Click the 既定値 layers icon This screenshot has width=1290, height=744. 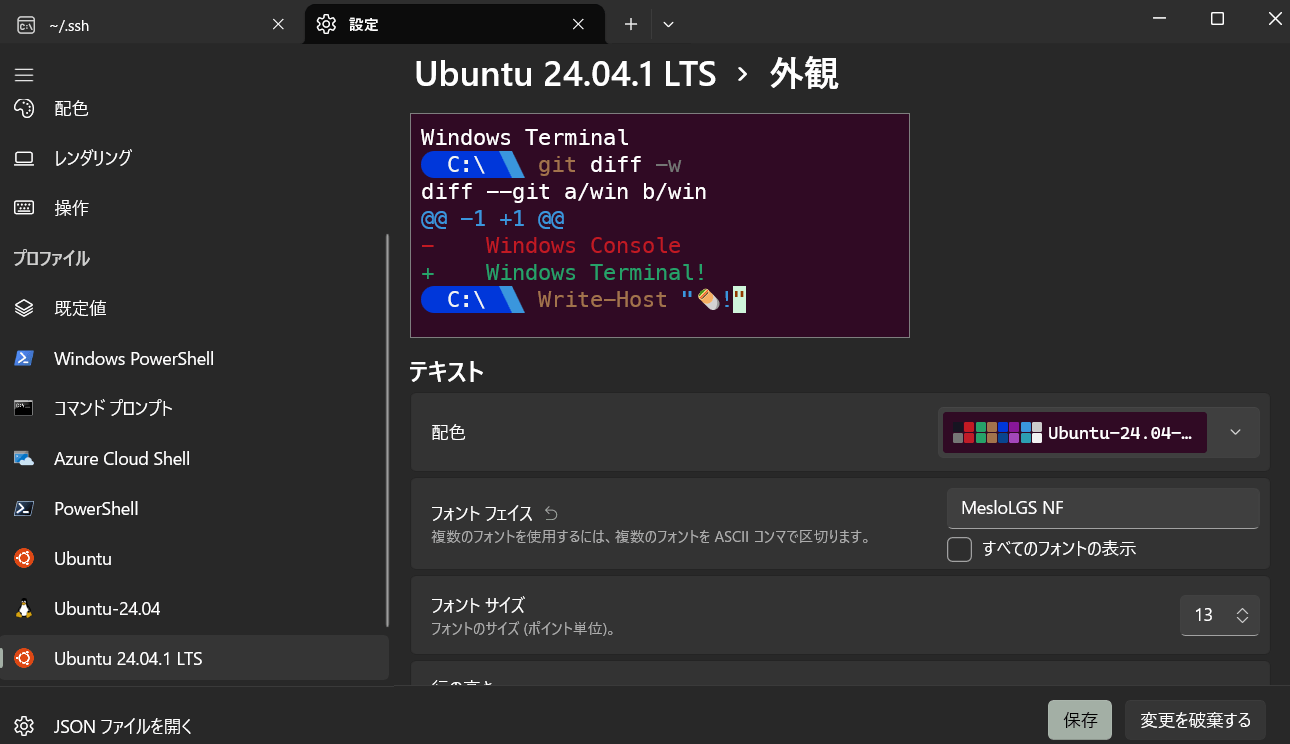click(x=24, y=308)
